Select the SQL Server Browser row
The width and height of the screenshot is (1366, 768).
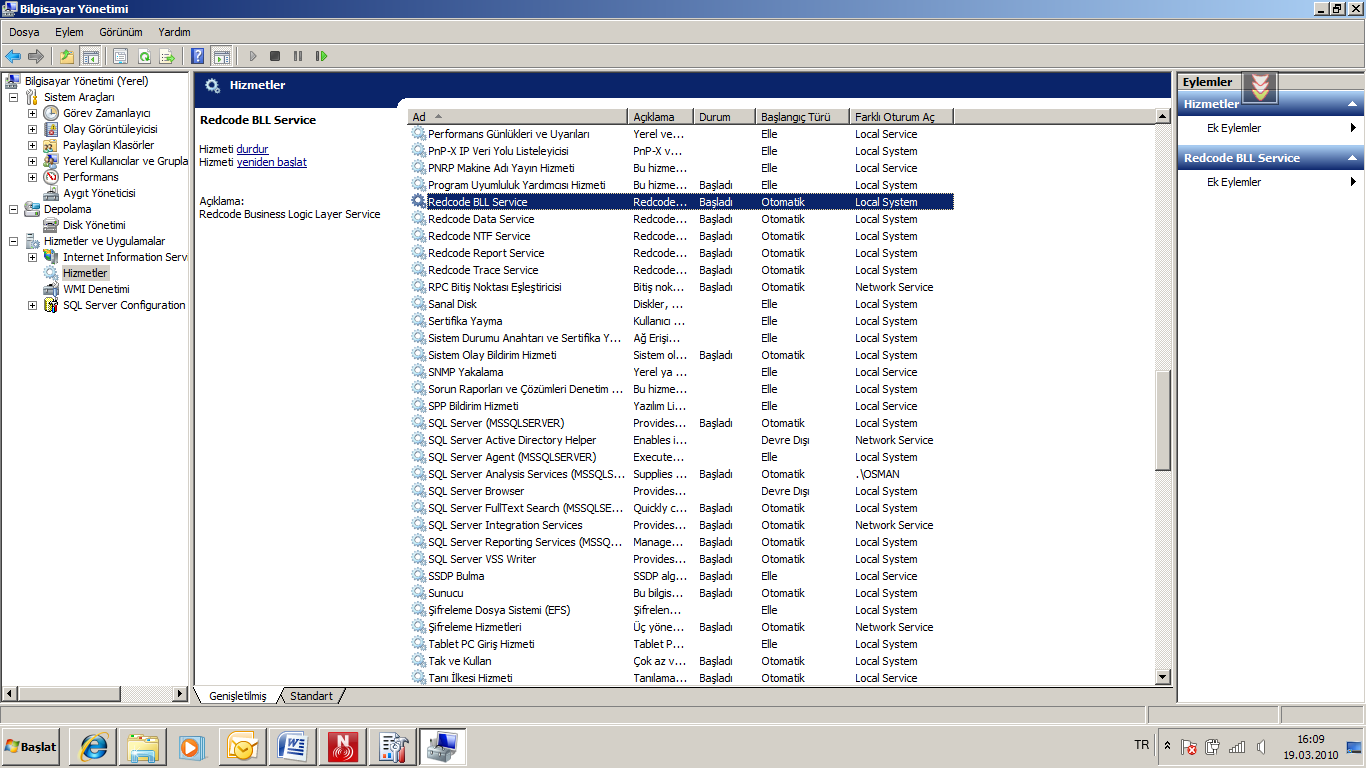click(681, 491)
